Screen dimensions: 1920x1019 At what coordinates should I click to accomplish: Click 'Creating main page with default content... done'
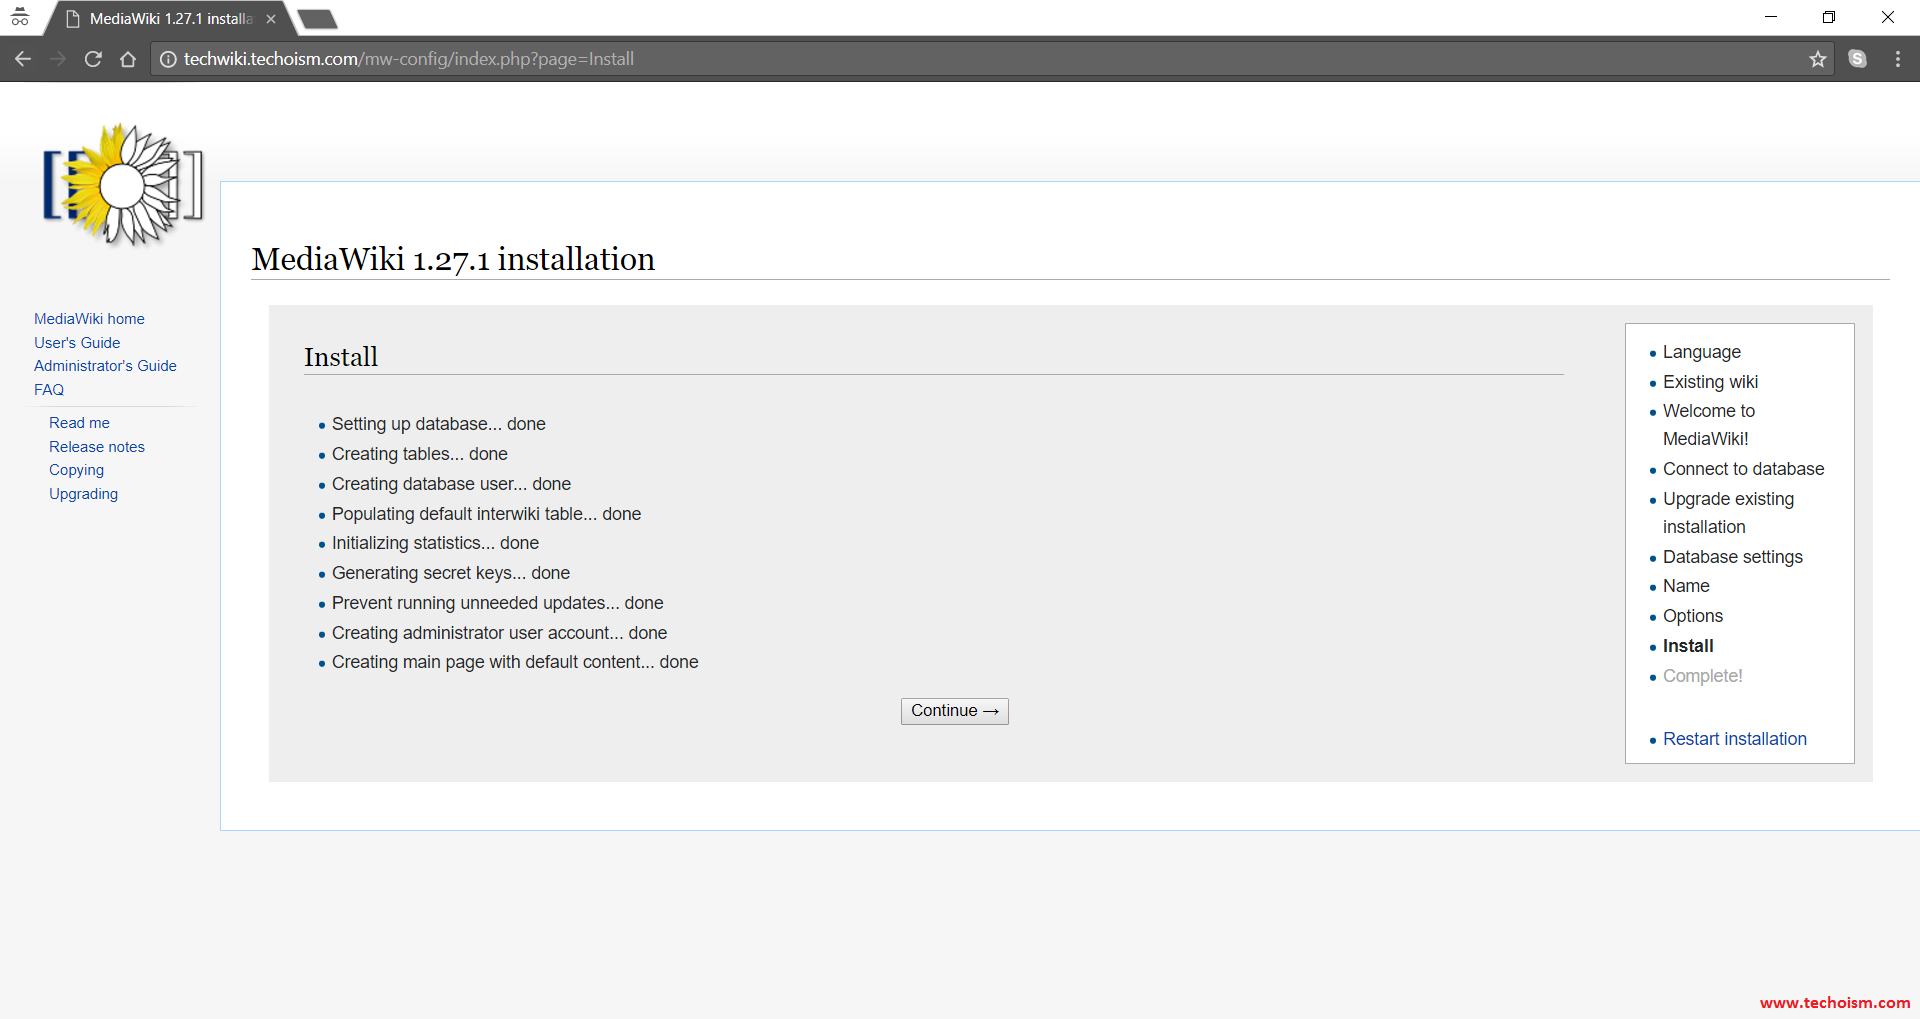515,662
